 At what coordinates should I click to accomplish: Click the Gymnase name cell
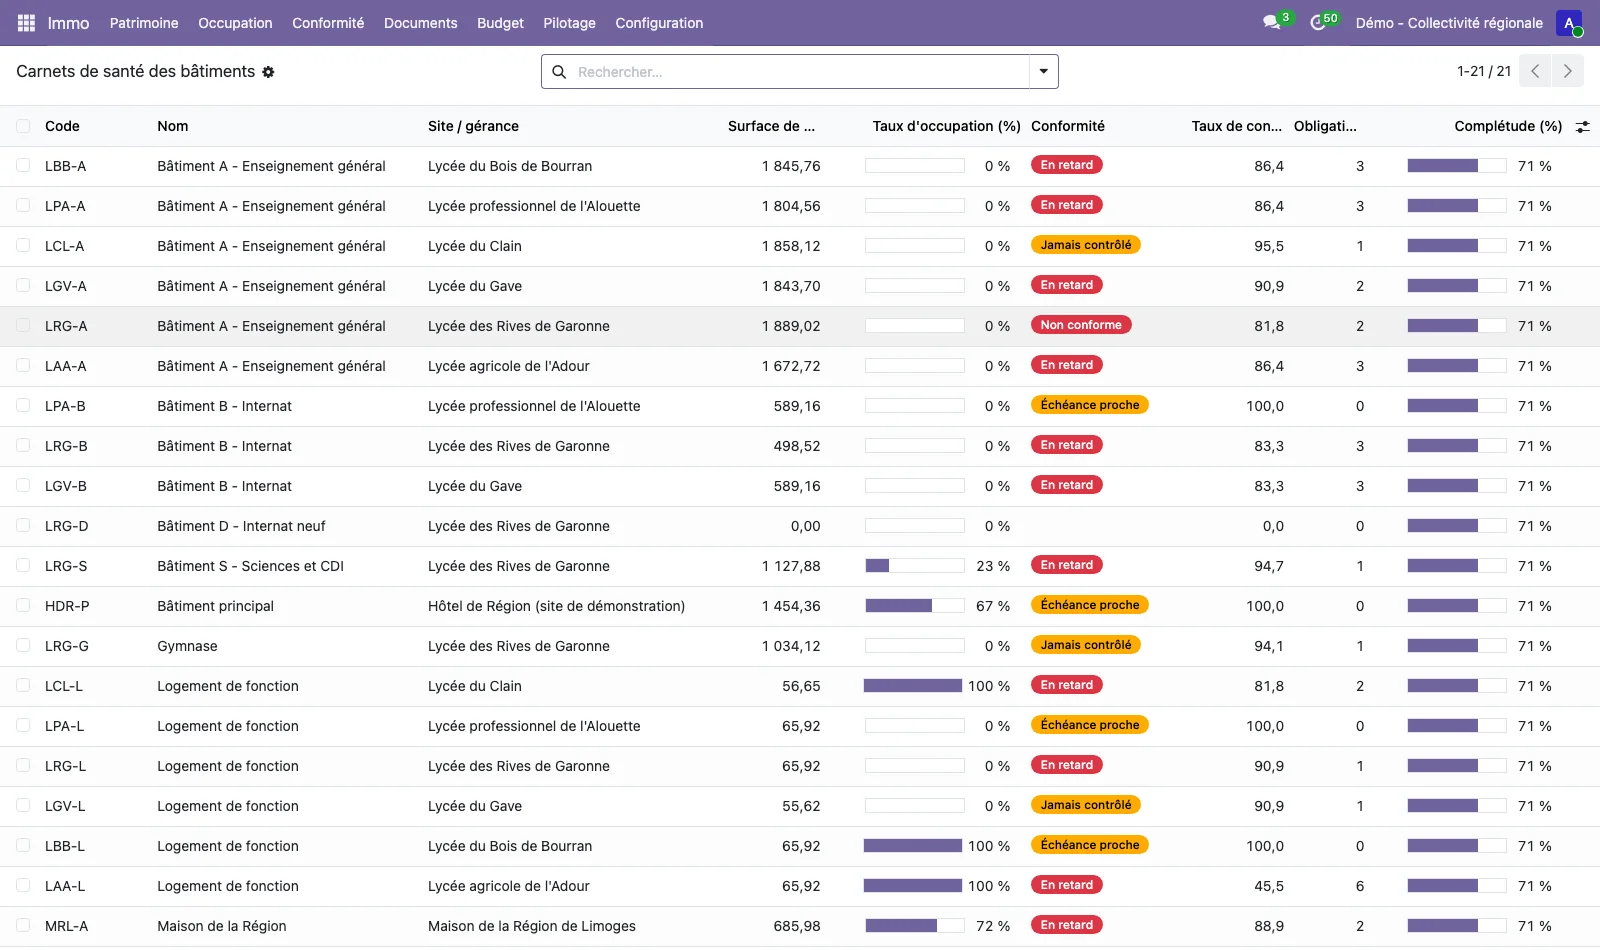(187, 646)
